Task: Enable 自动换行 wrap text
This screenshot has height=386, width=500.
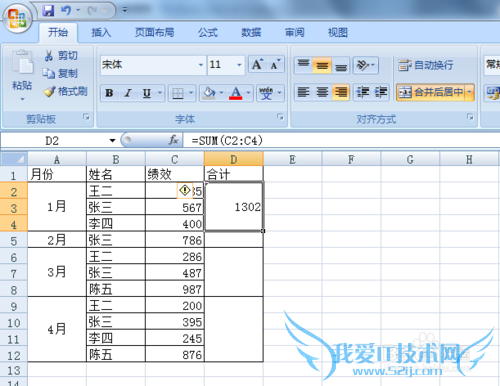Action: 426,65
